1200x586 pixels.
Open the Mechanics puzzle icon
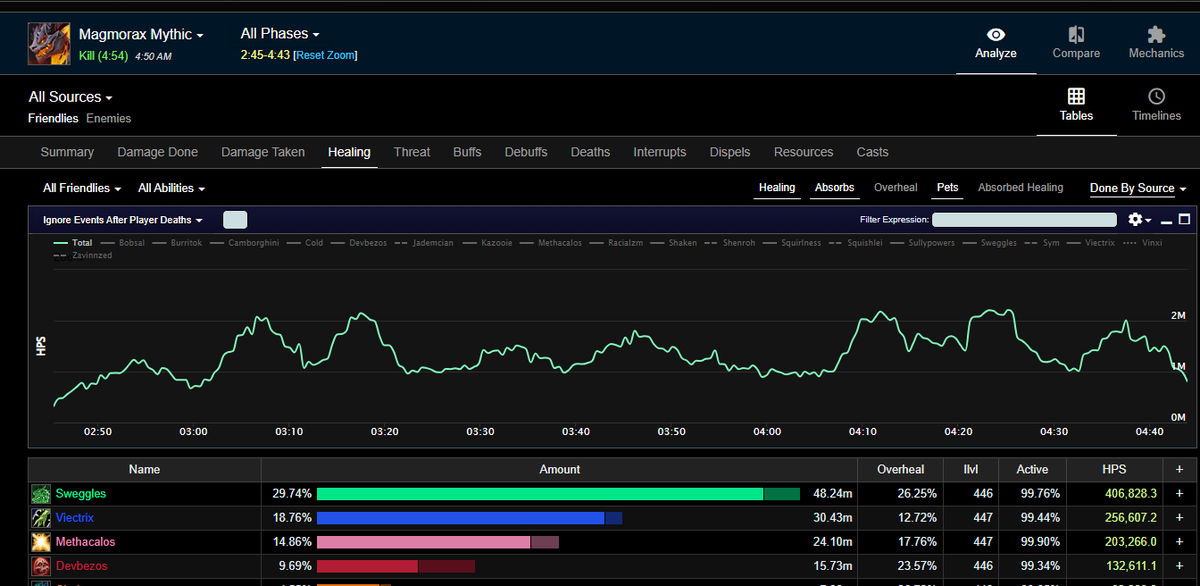1156,35
